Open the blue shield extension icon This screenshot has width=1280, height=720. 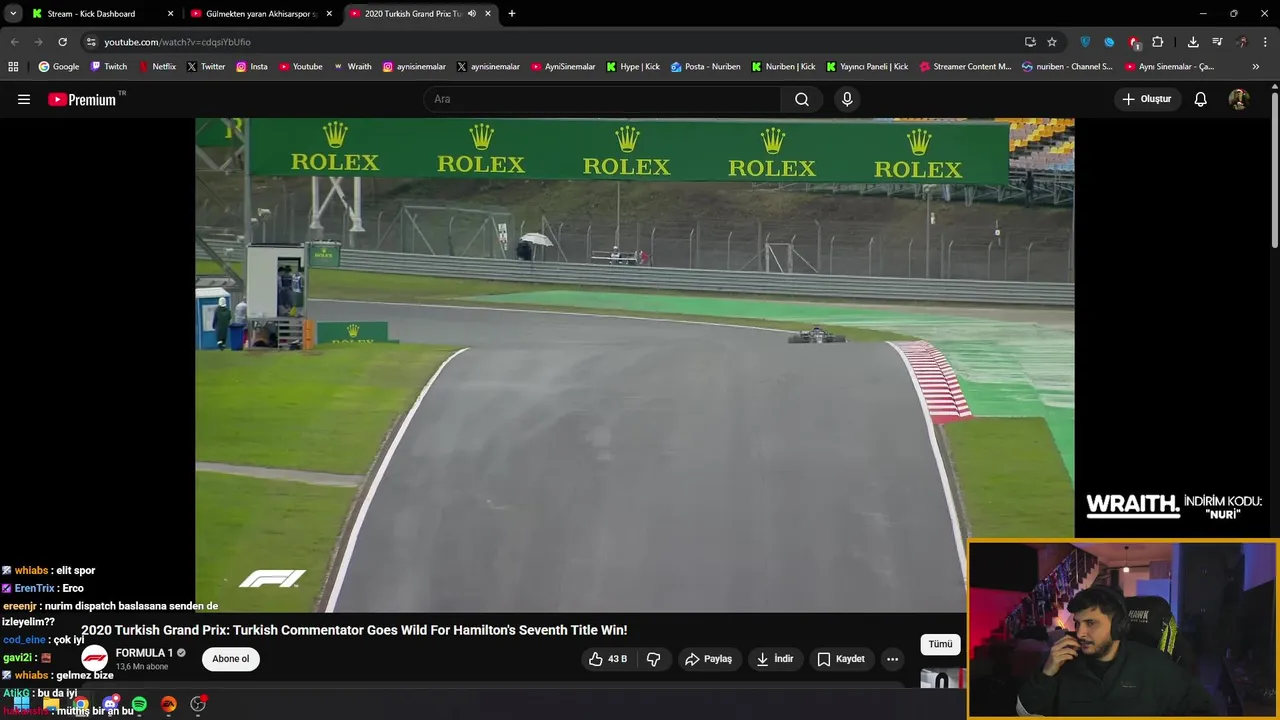click(x=1085, y=42)
